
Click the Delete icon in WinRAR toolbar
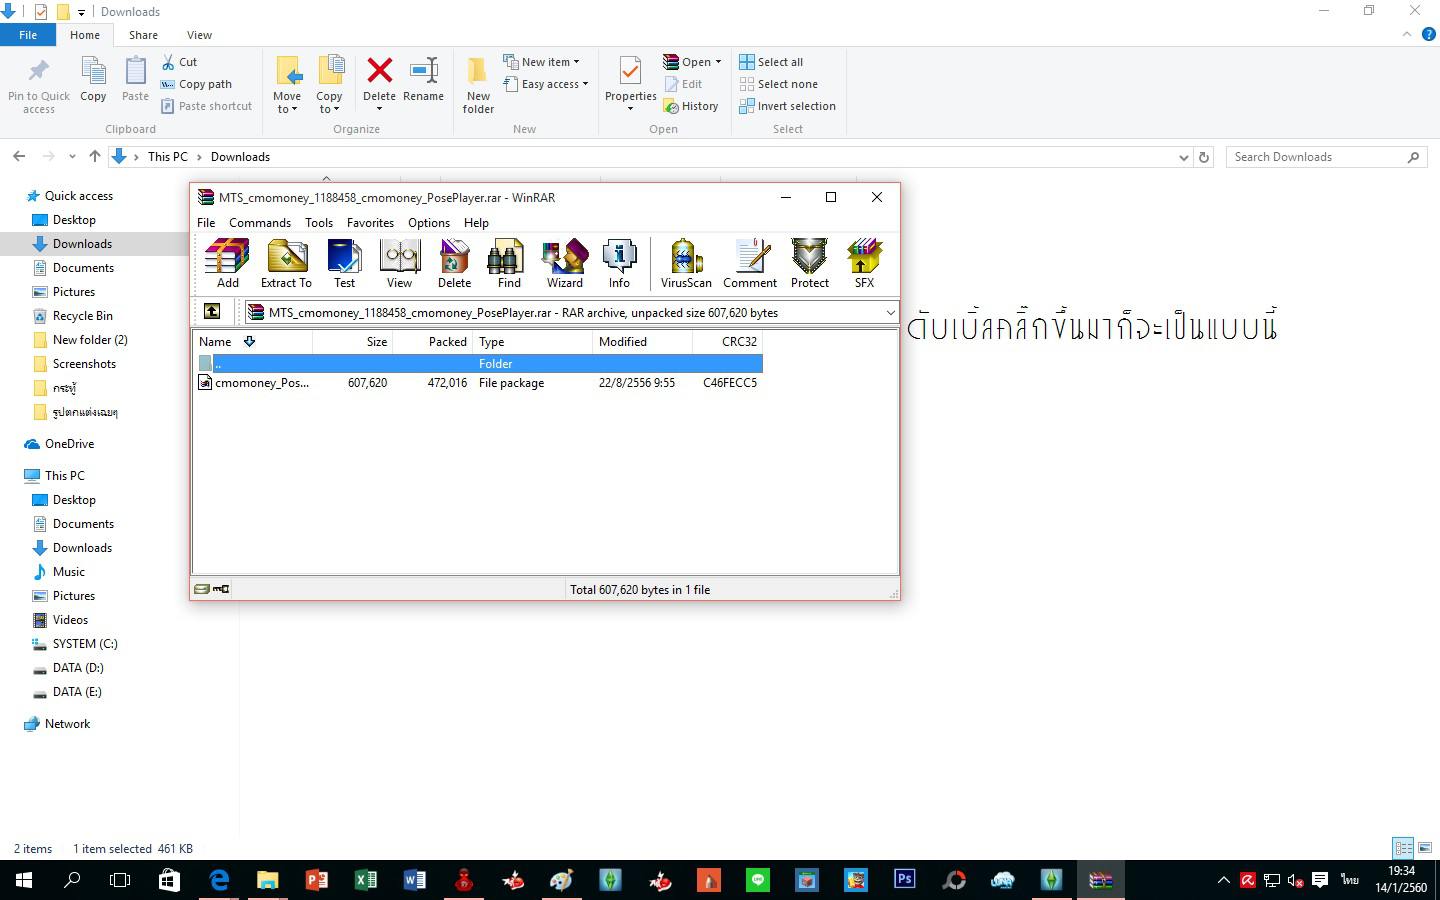pyautogui.click(x=454, y=264)
